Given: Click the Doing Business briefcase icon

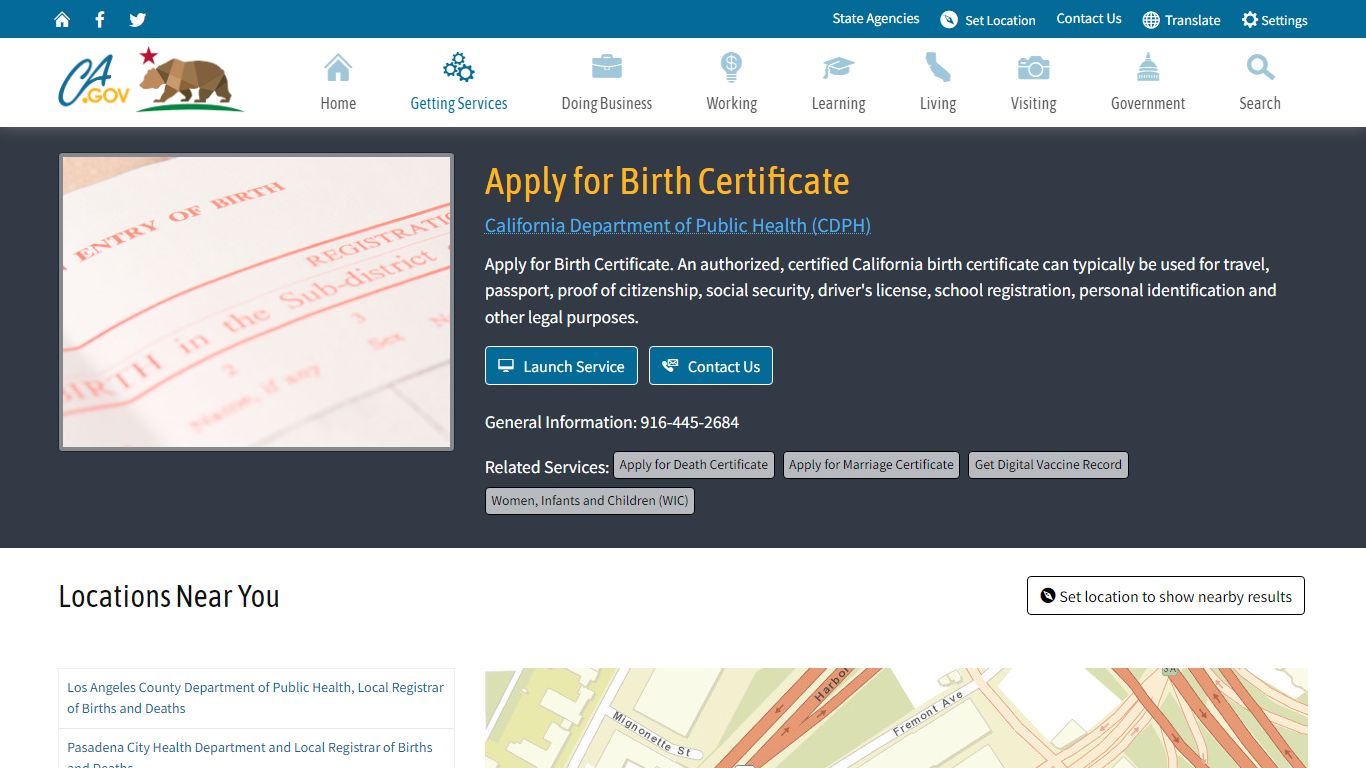Looking at the screenshot, I should pyautogui.click(x=607, y=68).
